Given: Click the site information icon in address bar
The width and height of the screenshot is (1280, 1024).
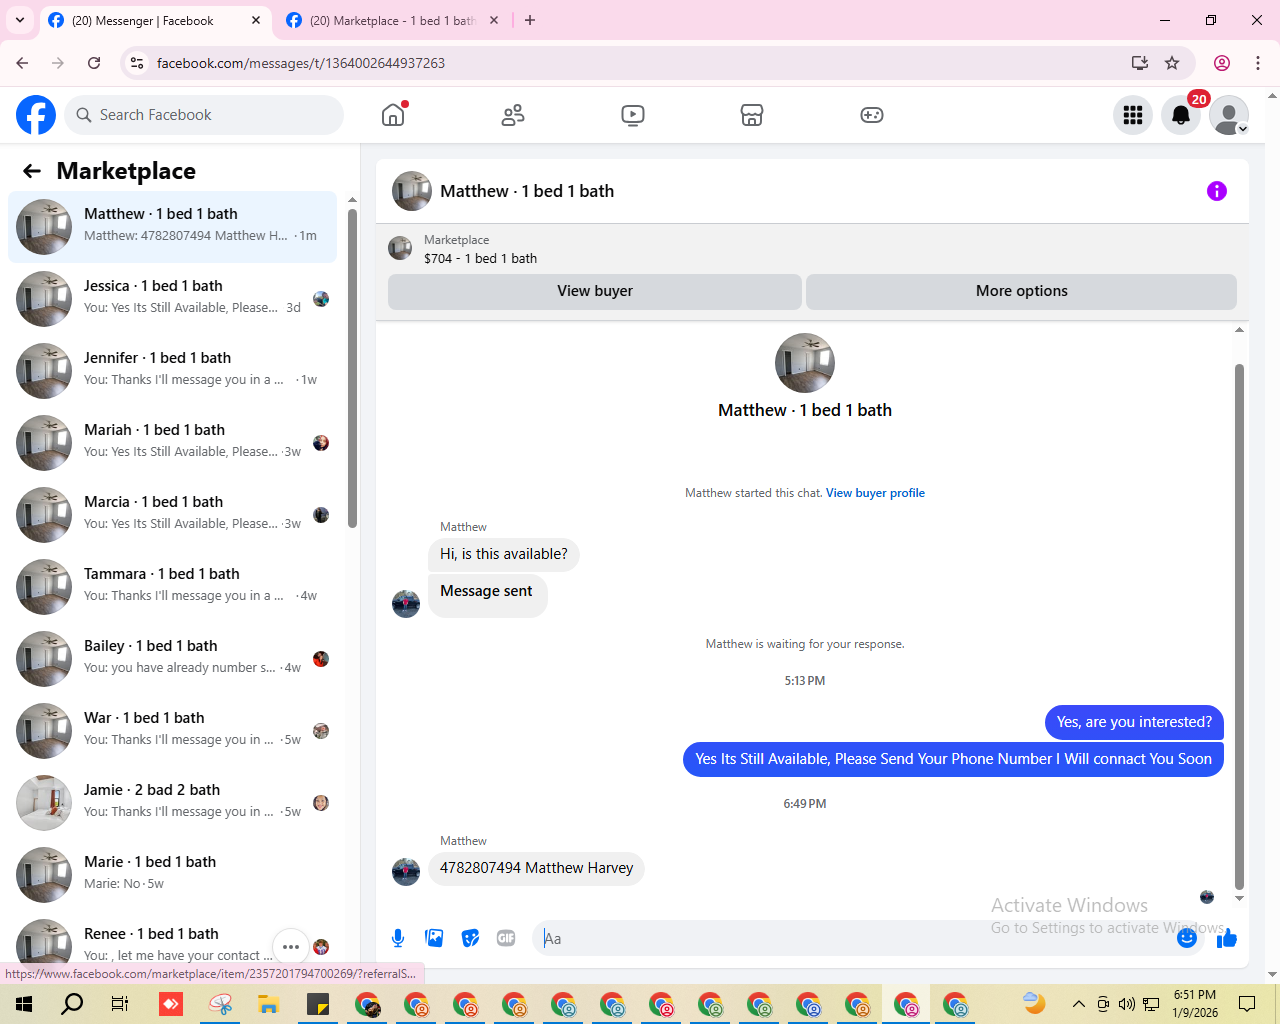Looking at the screenshot, I should click(137, 63).
